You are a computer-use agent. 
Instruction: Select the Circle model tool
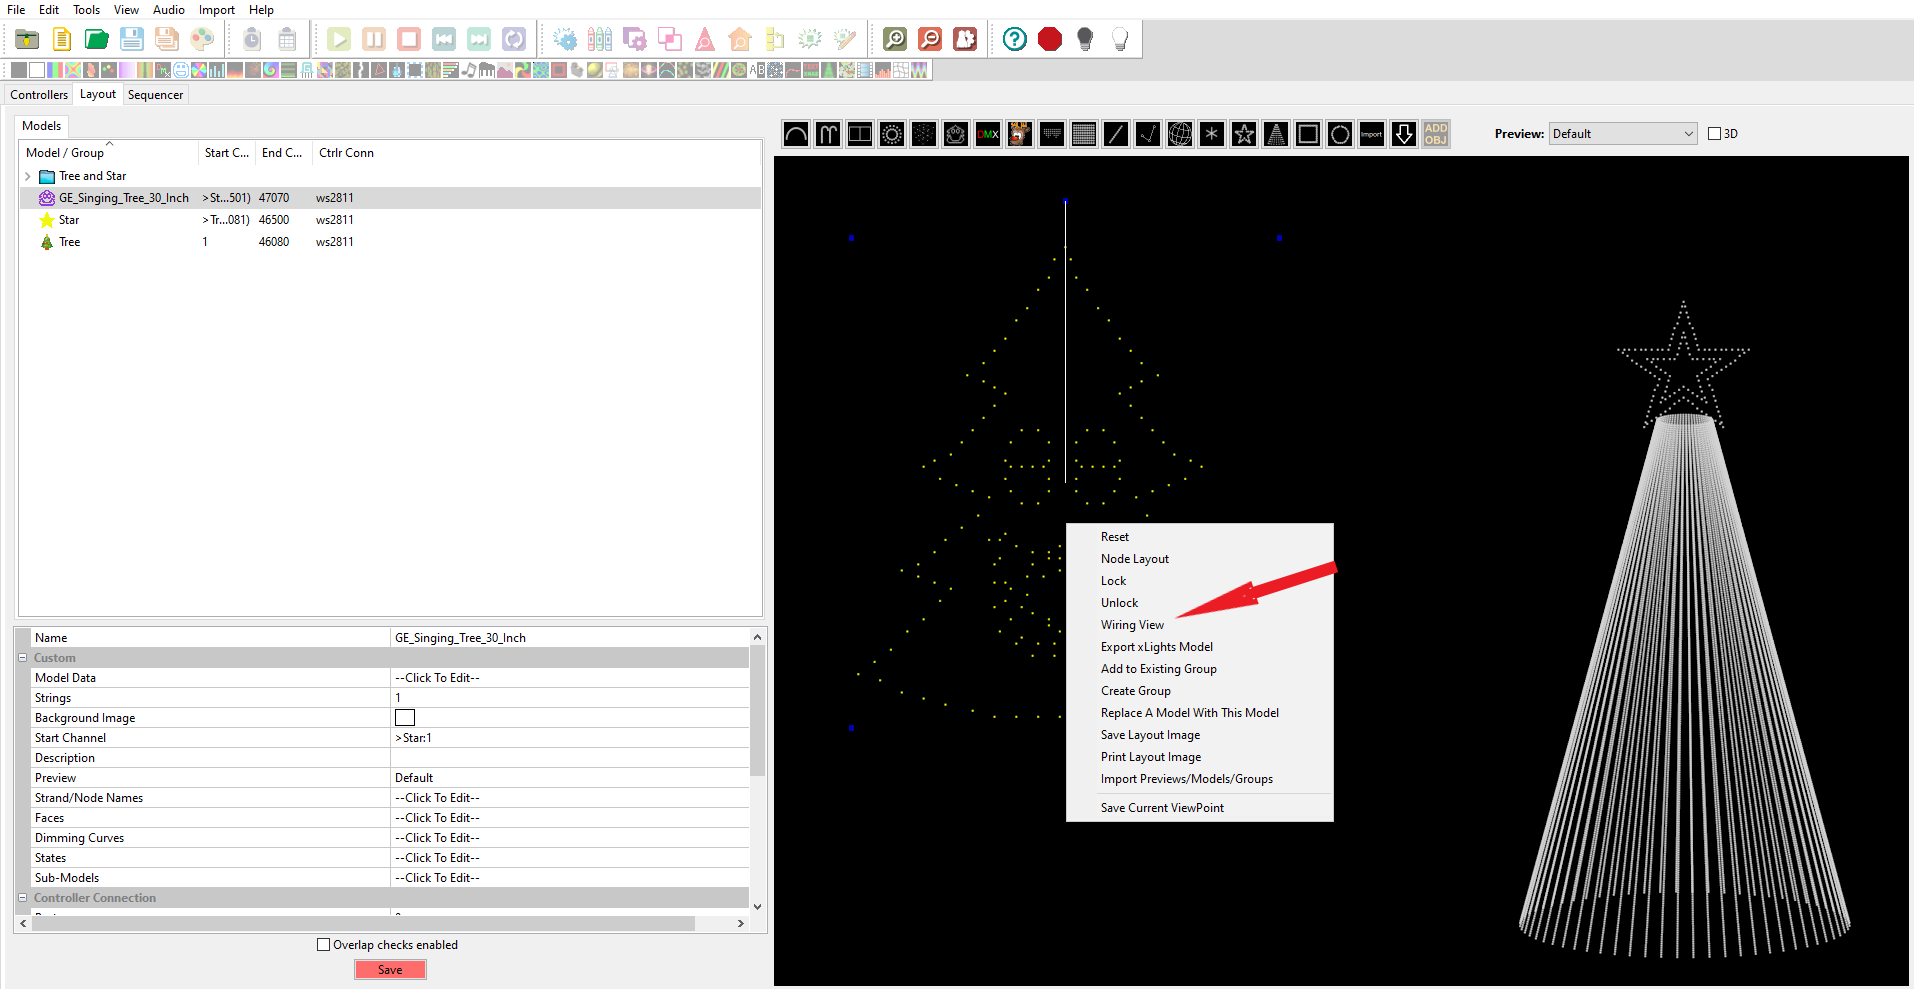pos(892,134)
